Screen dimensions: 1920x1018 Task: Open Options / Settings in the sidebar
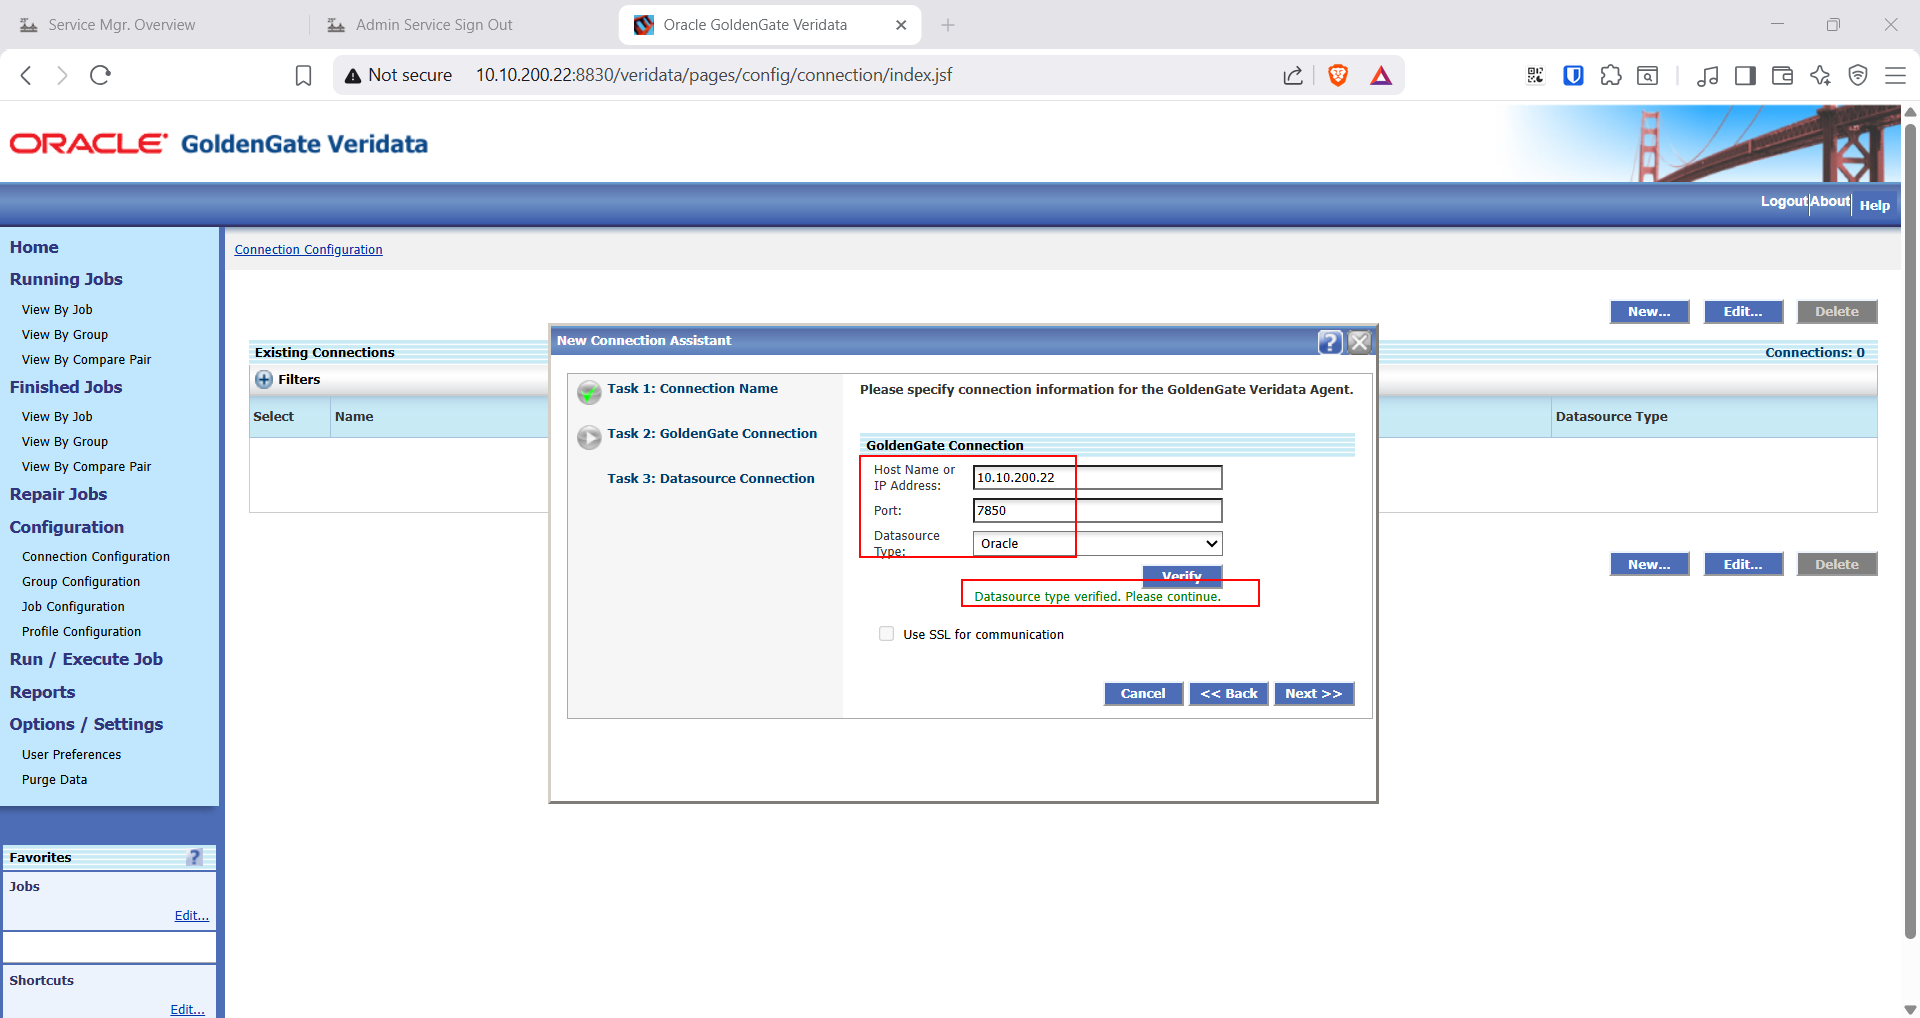click(86, 724)
